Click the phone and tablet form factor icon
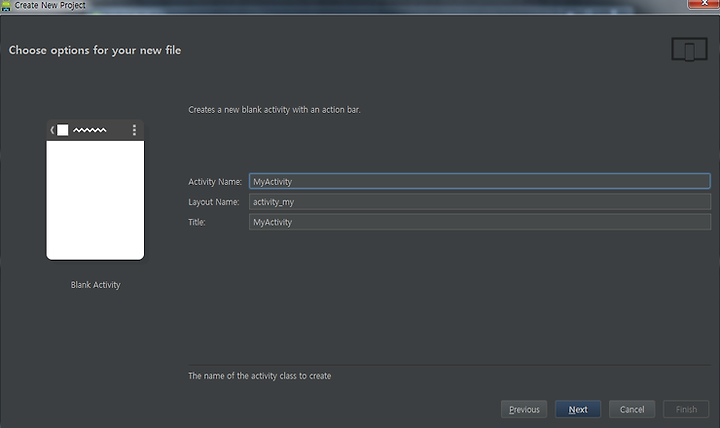This screenshot has height=428, width=720. [x=689, y=50]
